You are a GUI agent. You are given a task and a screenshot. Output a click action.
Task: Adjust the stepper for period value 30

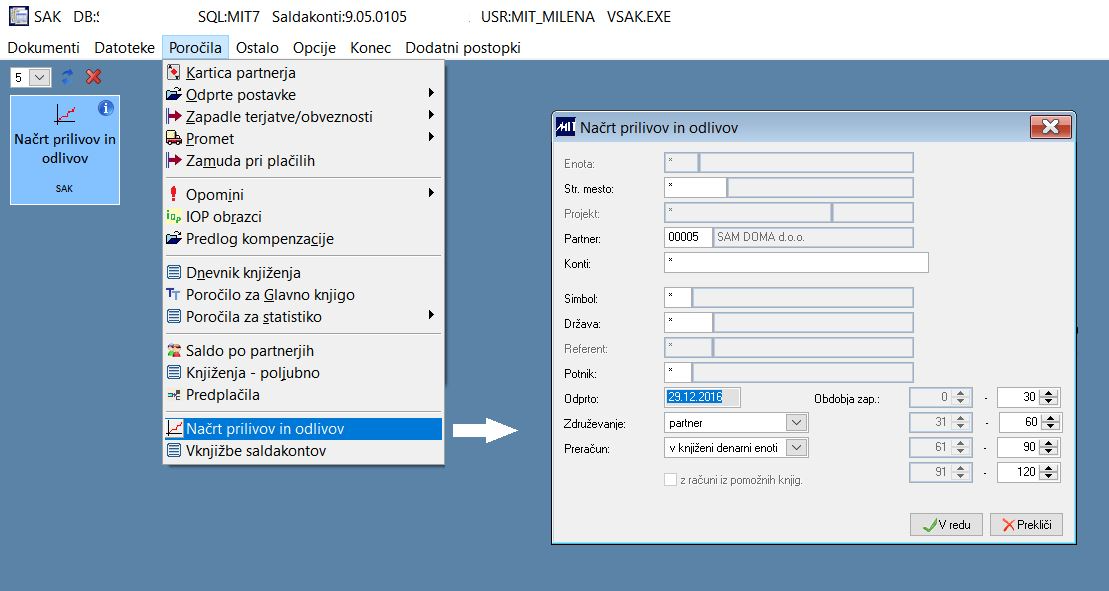point(1050,397)
